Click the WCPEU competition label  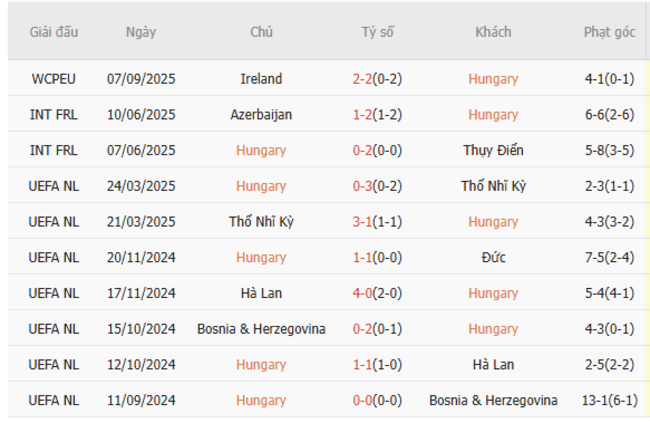tap(54, 79)
